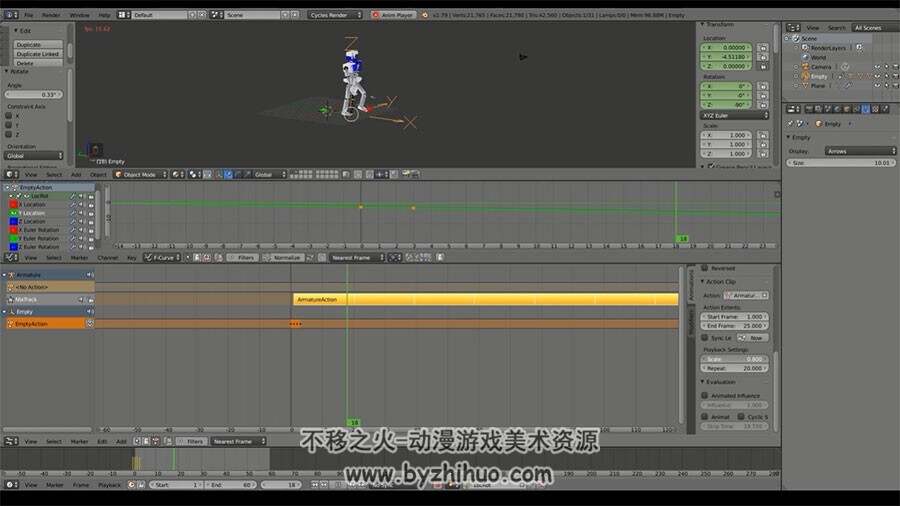
Task: Select the ArmatureAction strip in the NLA editor
Action: (486, 299)
